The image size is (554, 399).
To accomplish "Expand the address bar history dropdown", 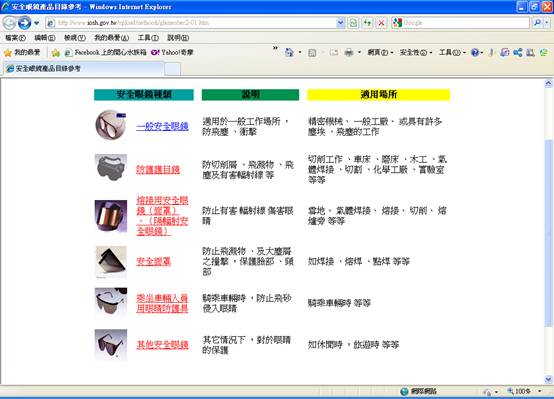I will coord(340,23).
